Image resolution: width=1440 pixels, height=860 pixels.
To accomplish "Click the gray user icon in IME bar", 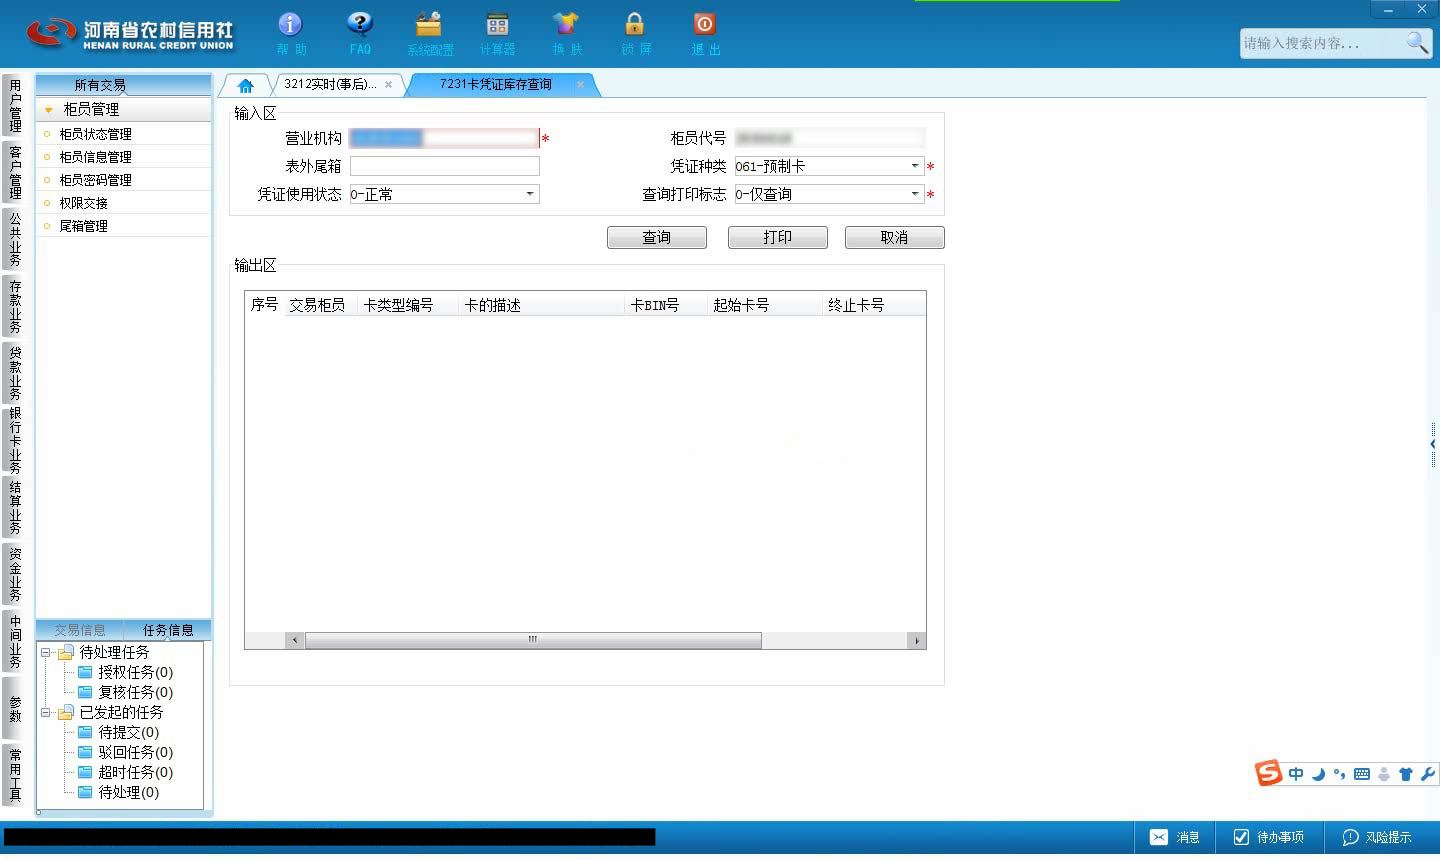I will 1384,774.
